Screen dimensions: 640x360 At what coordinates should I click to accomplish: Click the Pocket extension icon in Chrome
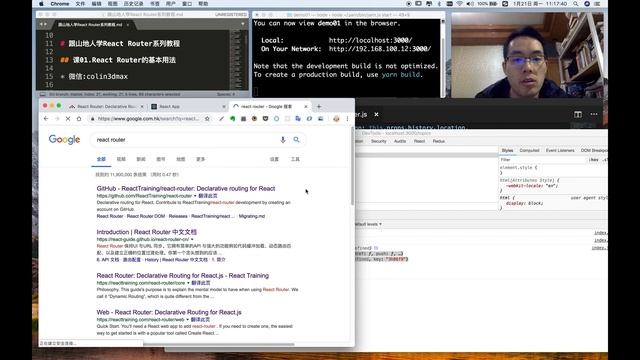tap(265, 119)
